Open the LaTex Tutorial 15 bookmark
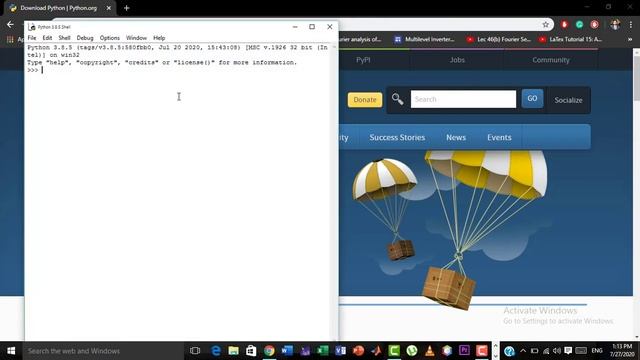The height and width of the screenshot is (360, 640). [571, 39]
